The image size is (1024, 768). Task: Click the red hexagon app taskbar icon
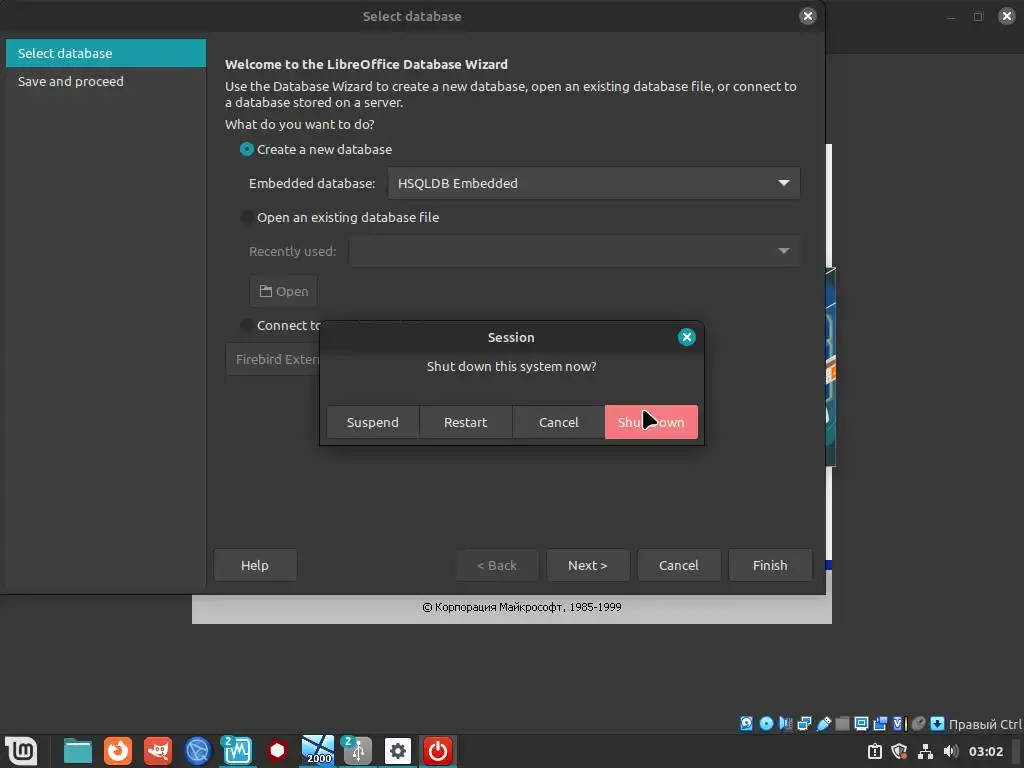click(x=277, y=751)
